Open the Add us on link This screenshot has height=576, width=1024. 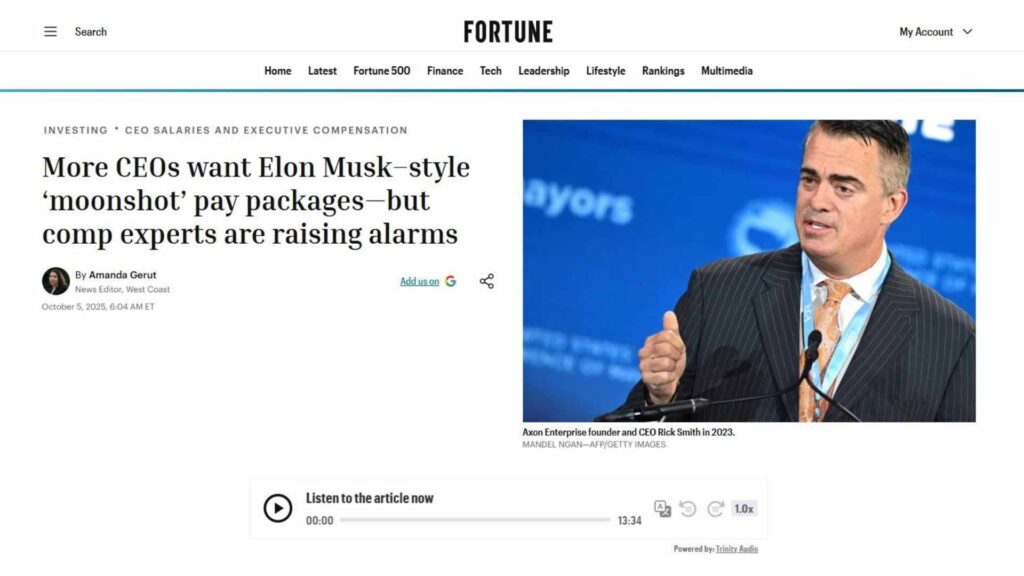tap(419, 281)
